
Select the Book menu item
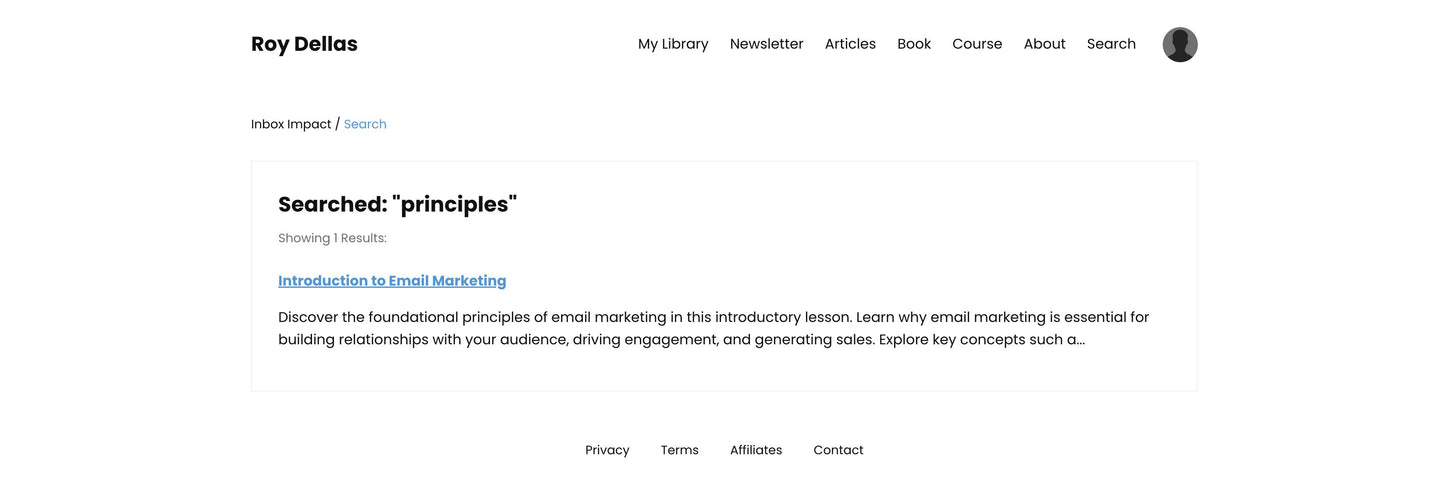(914, 44)
